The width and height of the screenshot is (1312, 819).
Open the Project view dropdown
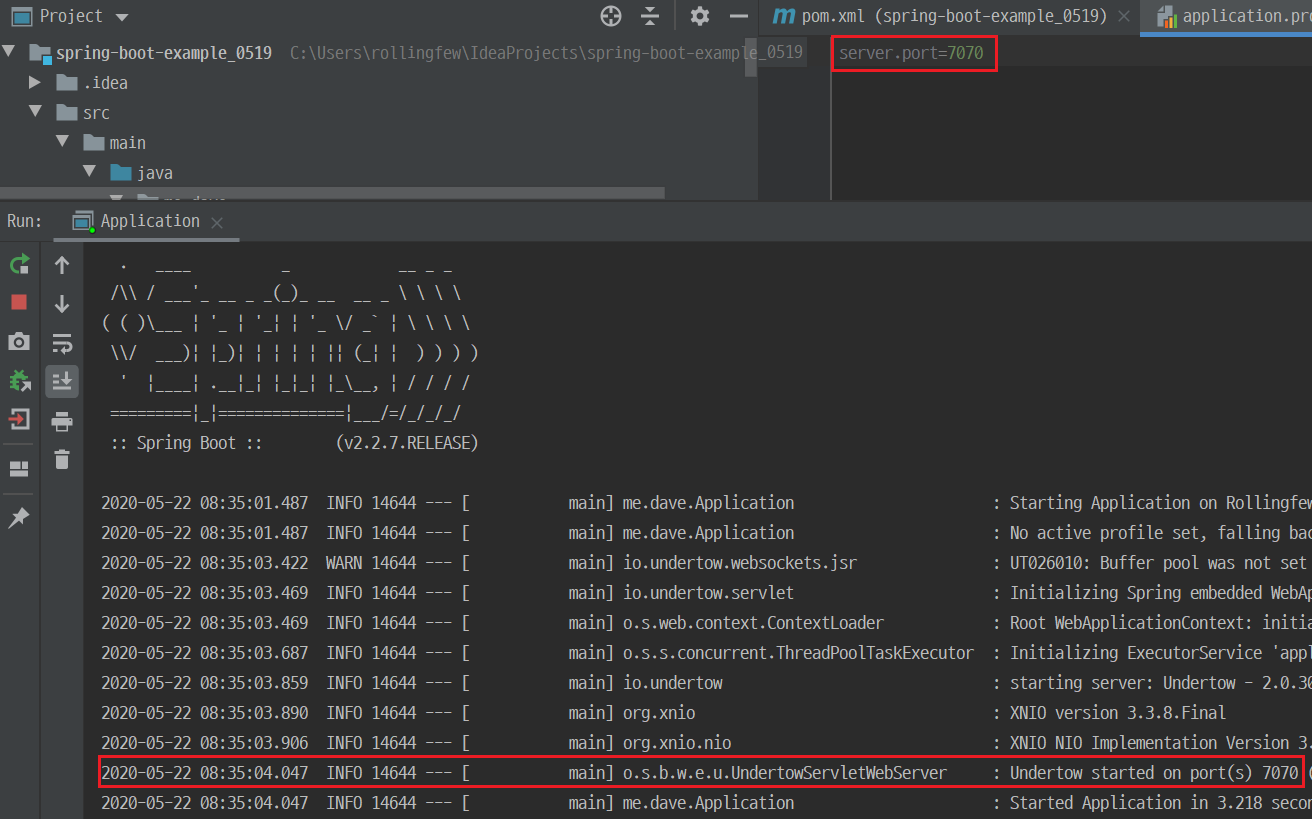click(x=122, y=17)
